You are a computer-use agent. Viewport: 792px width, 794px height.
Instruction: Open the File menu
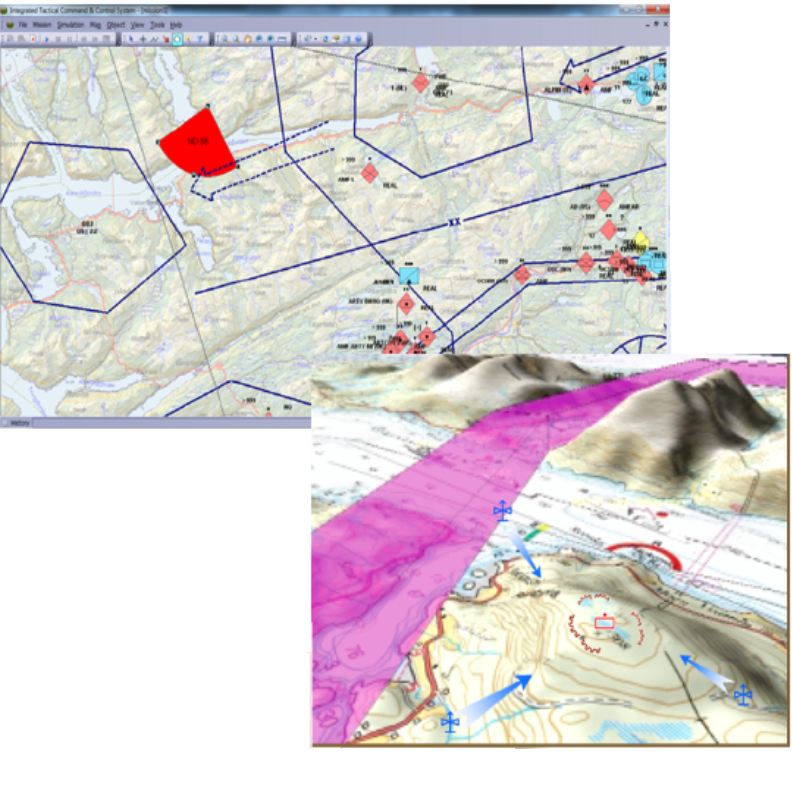[21, 23]
